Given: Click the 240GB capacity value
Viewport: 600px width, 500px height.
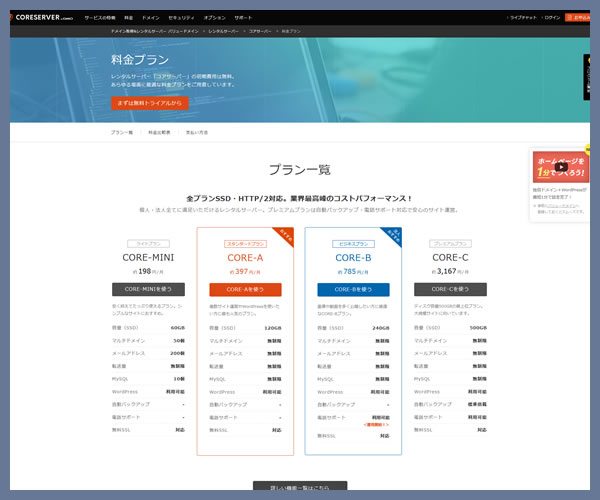Looking at the screenshot, I should [381, 328].
